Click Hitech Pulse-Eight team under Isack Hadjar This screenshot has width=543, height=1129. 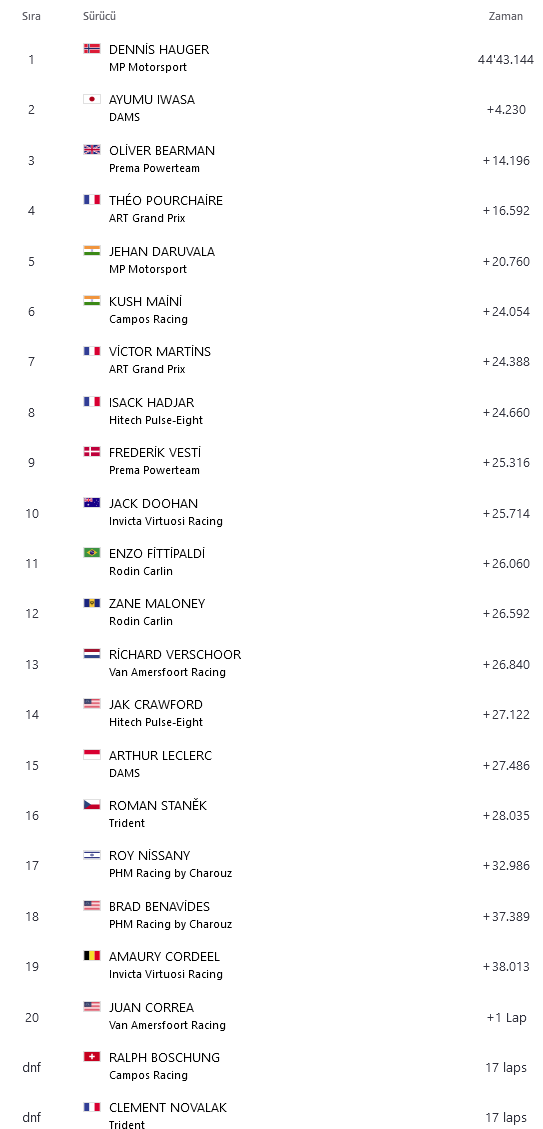(156, 420)
